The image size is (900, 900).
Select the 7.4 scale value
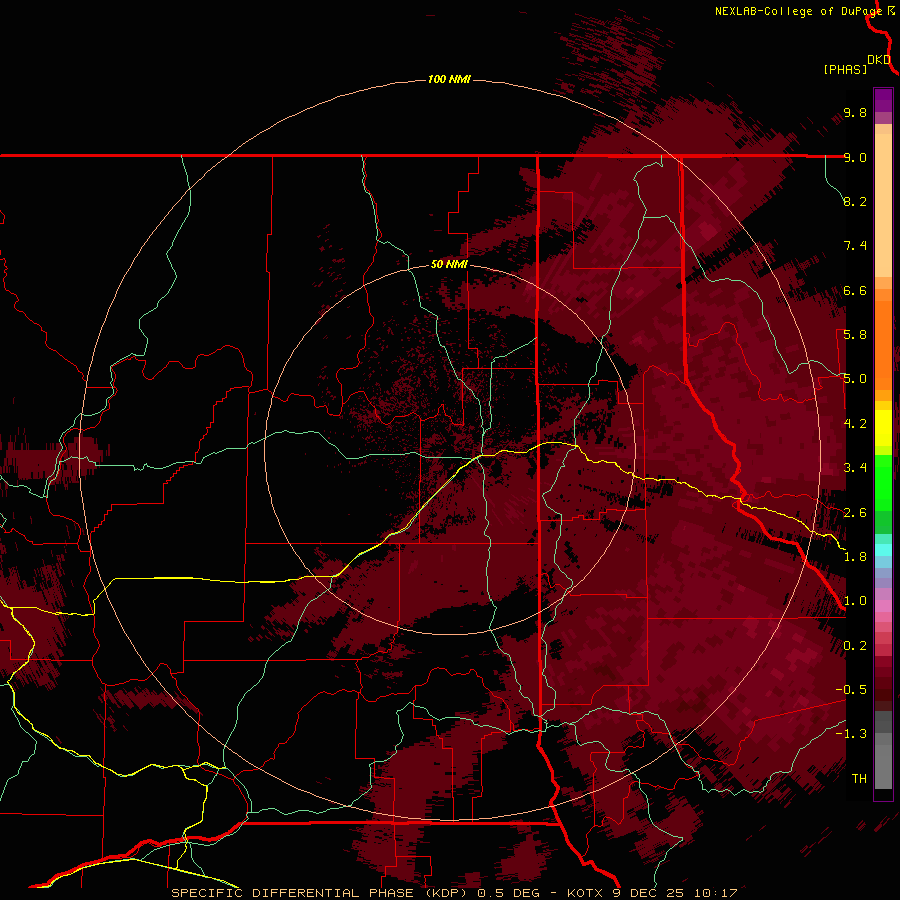(855, 246)
